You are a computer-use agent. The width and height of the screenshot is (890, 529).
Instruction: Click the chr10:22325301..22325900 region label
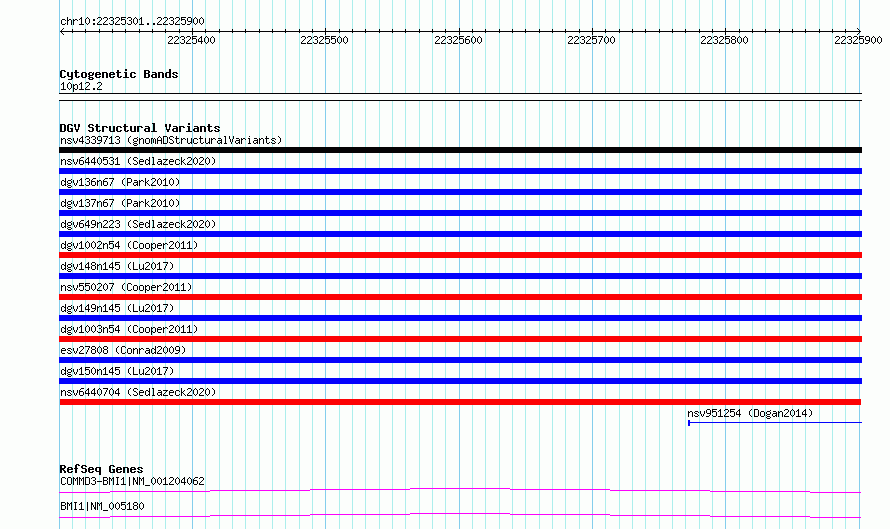coord(132,21)
